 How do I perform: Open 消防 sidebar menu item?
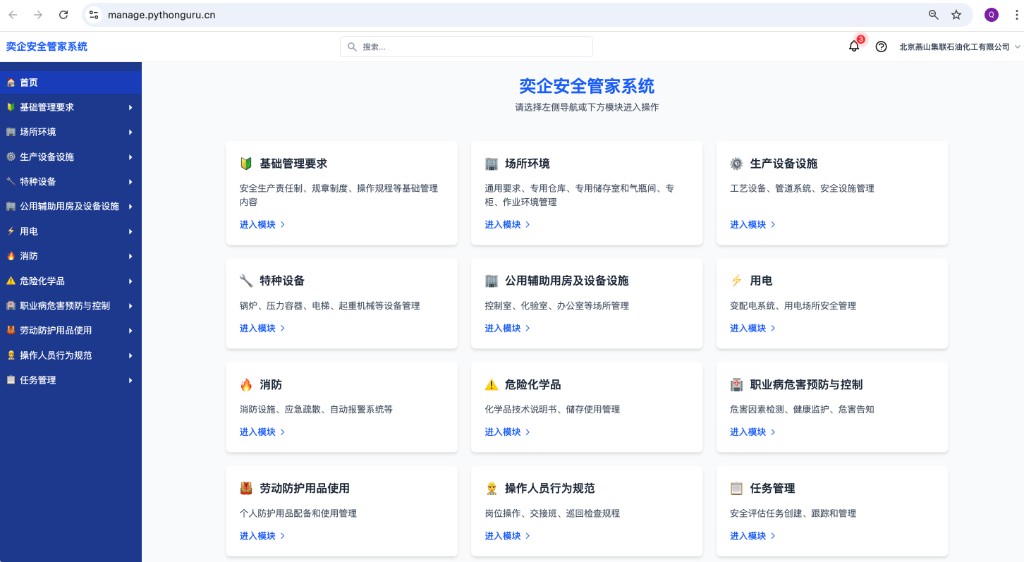coord(71,256)
